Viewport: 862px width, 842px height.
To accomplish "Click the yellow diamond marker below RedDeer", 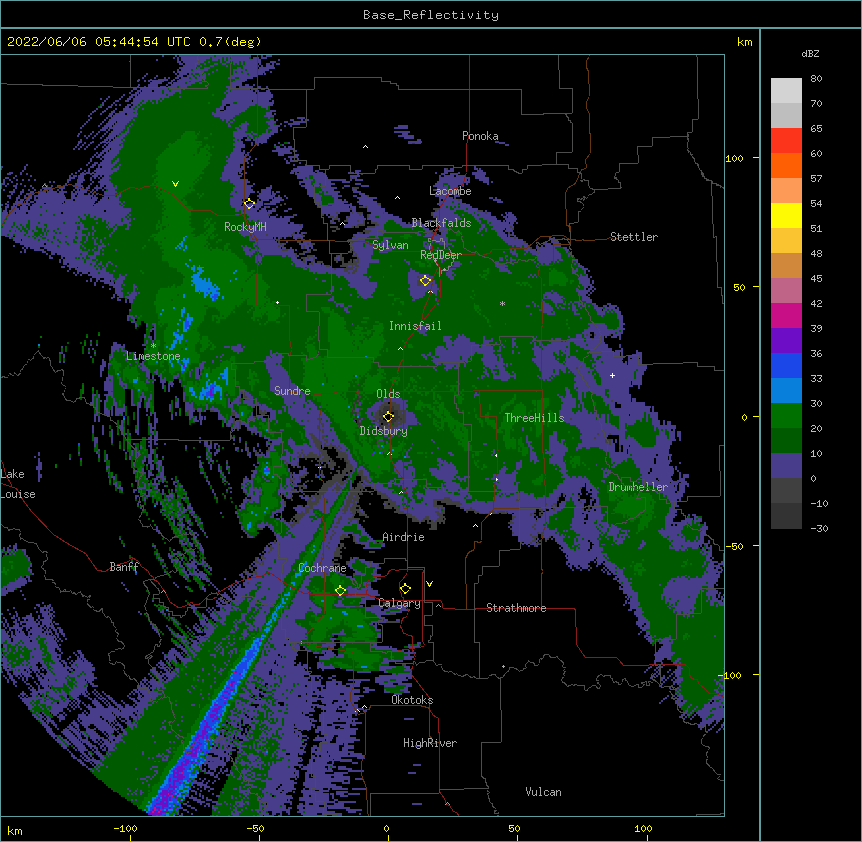I will tap(426, 281).
